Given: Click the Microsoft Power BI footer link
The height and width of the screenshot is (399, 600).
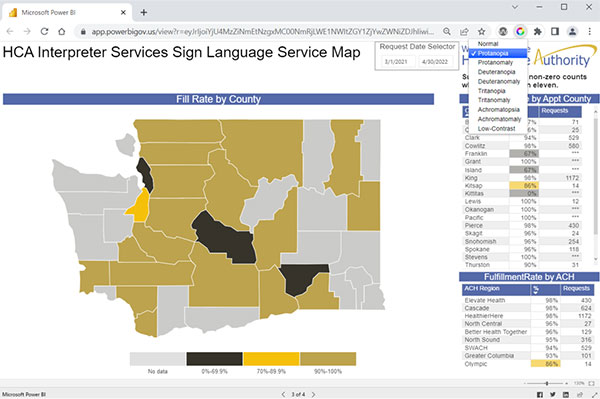Looking at the screenshot, I should click(x=24, y=394).
